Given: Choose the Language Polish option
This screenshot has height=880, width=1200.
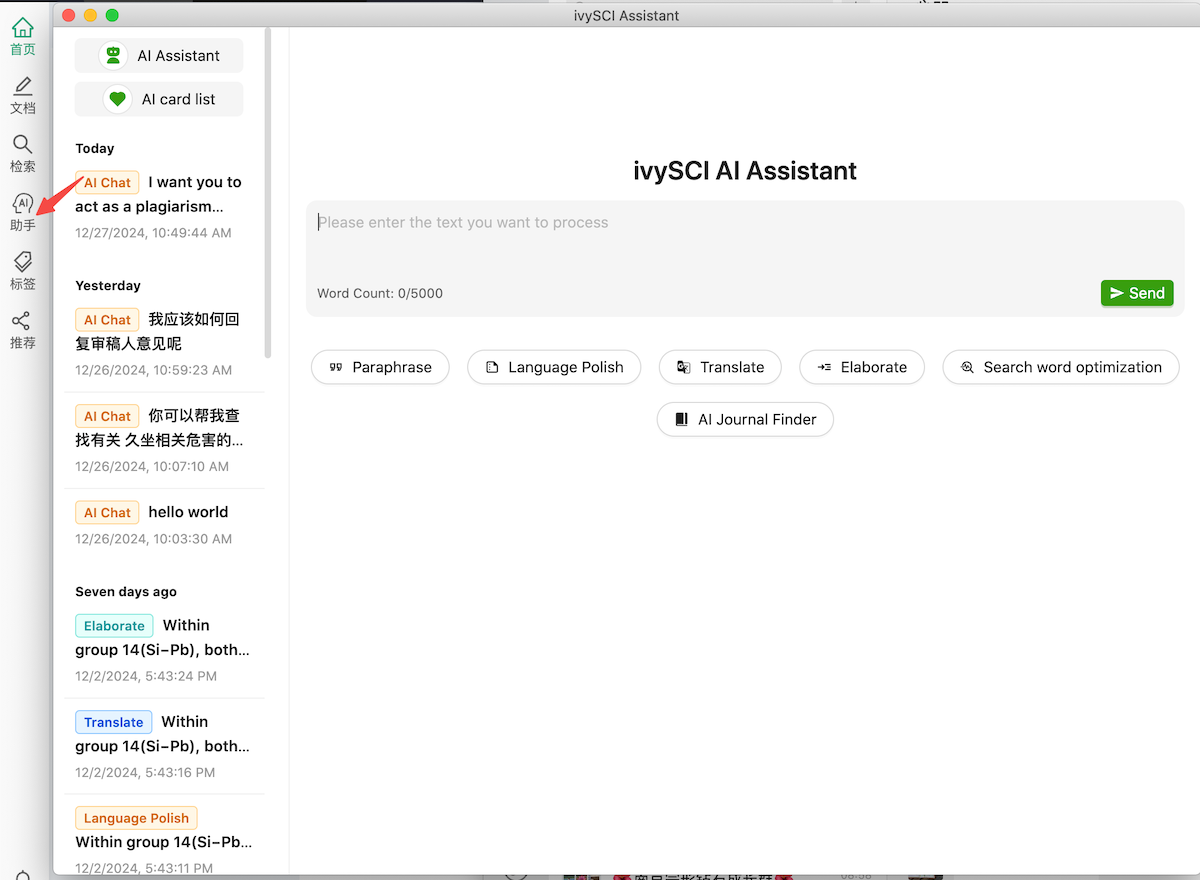Looking at the screenshot, I should (554, 367).
